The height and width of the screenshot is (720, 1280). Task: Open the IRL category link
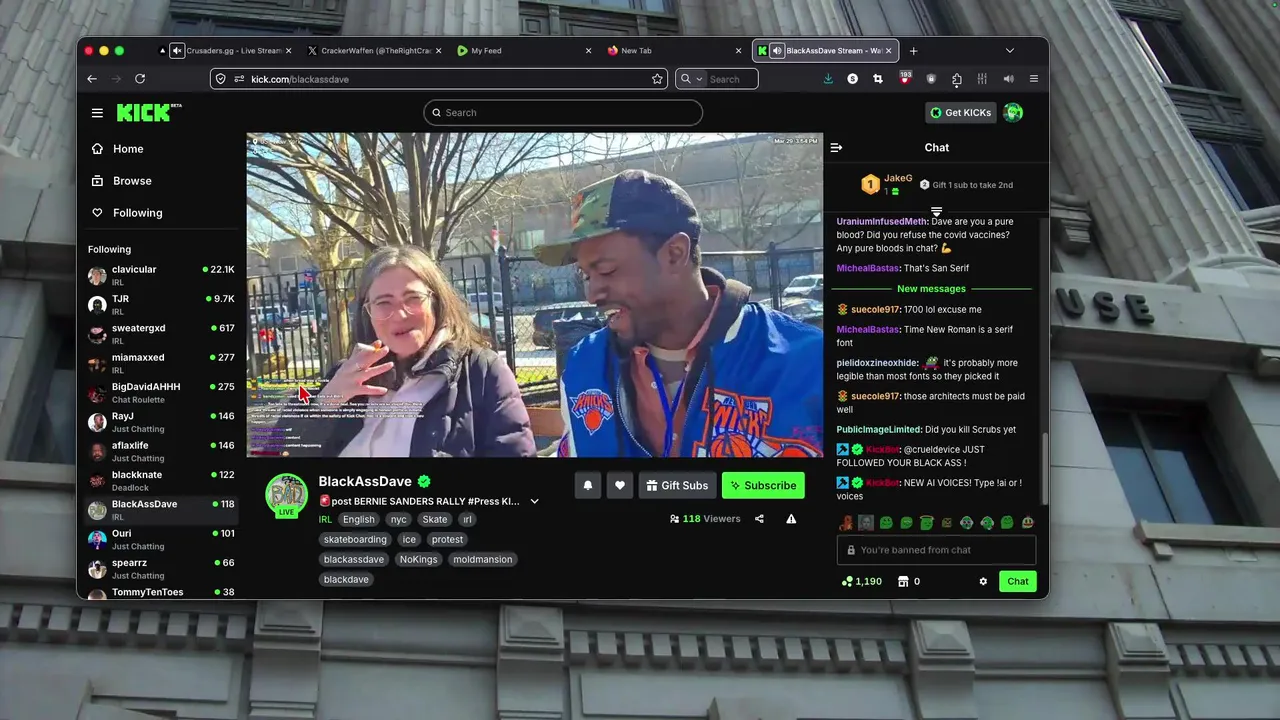[325, 519]
